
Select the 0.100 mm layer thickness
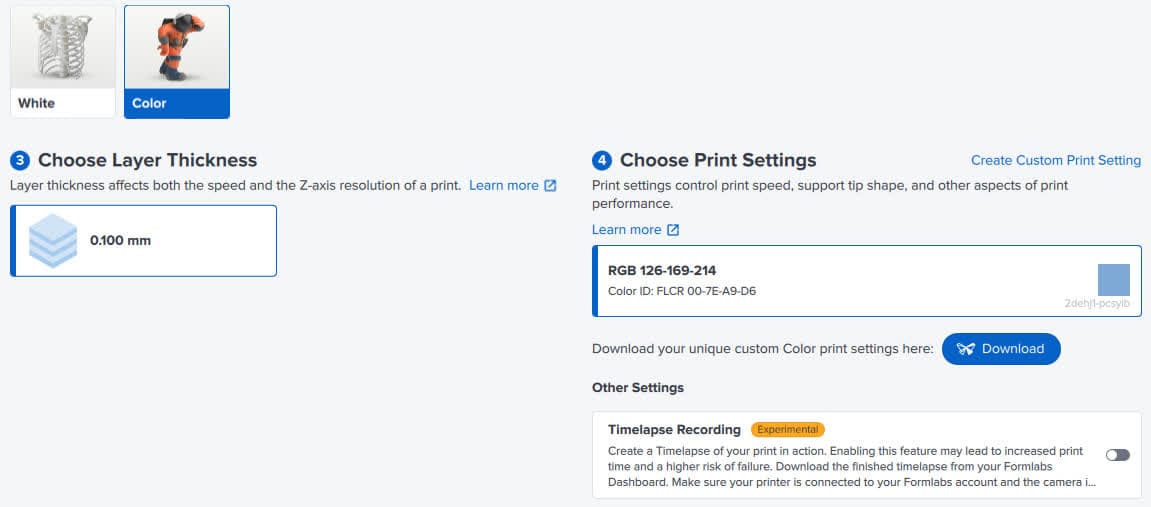point(144,241)
